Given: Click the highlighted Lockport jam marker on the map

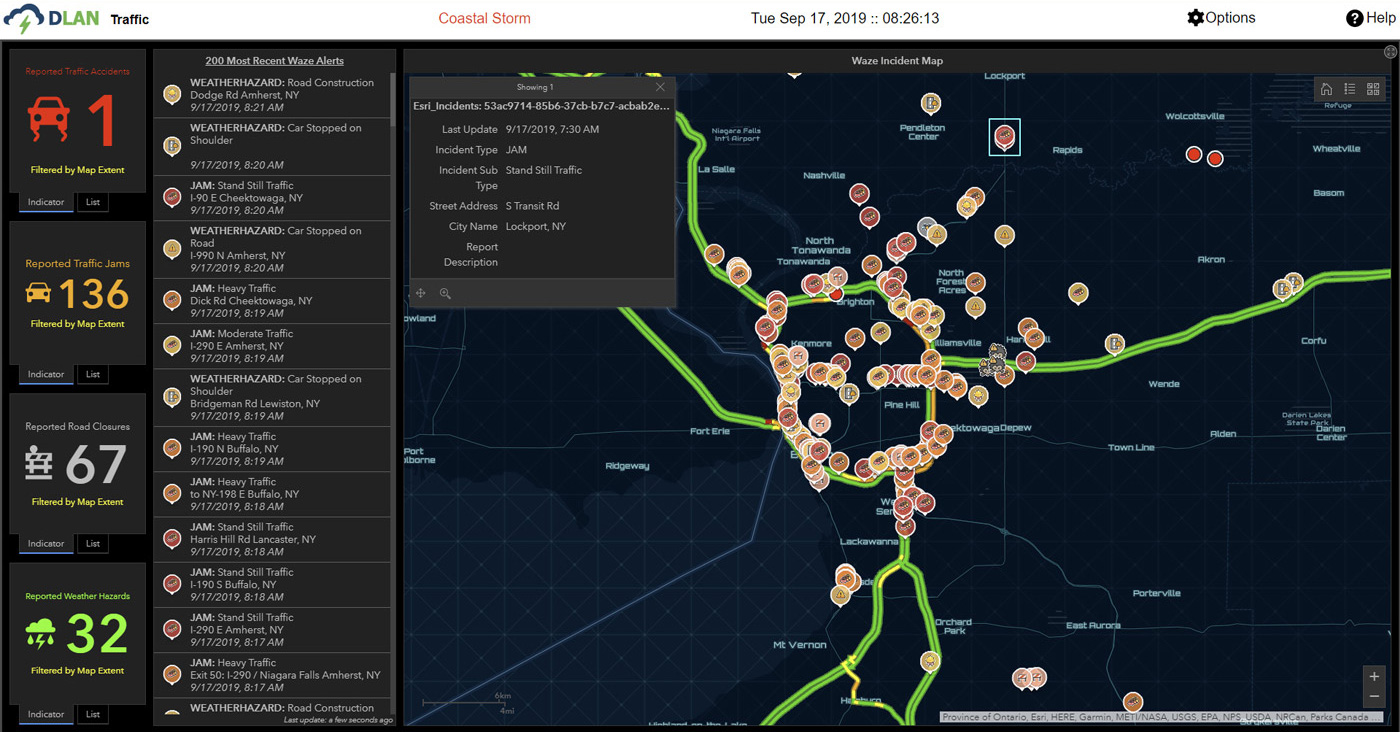Looking at the screenshot, I should pyautogui.click(x=1004, y=136).
